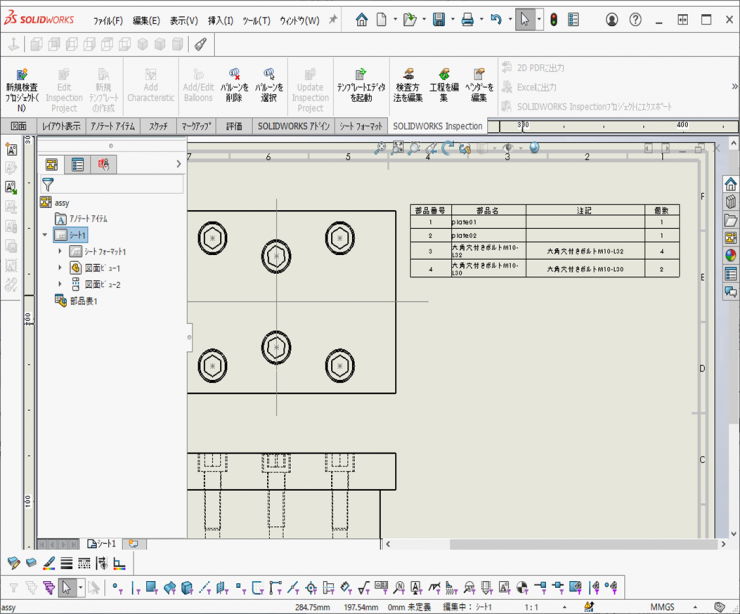Click the Home icon in the title toolbar
740x614 pixels.
tap(361, 19)
